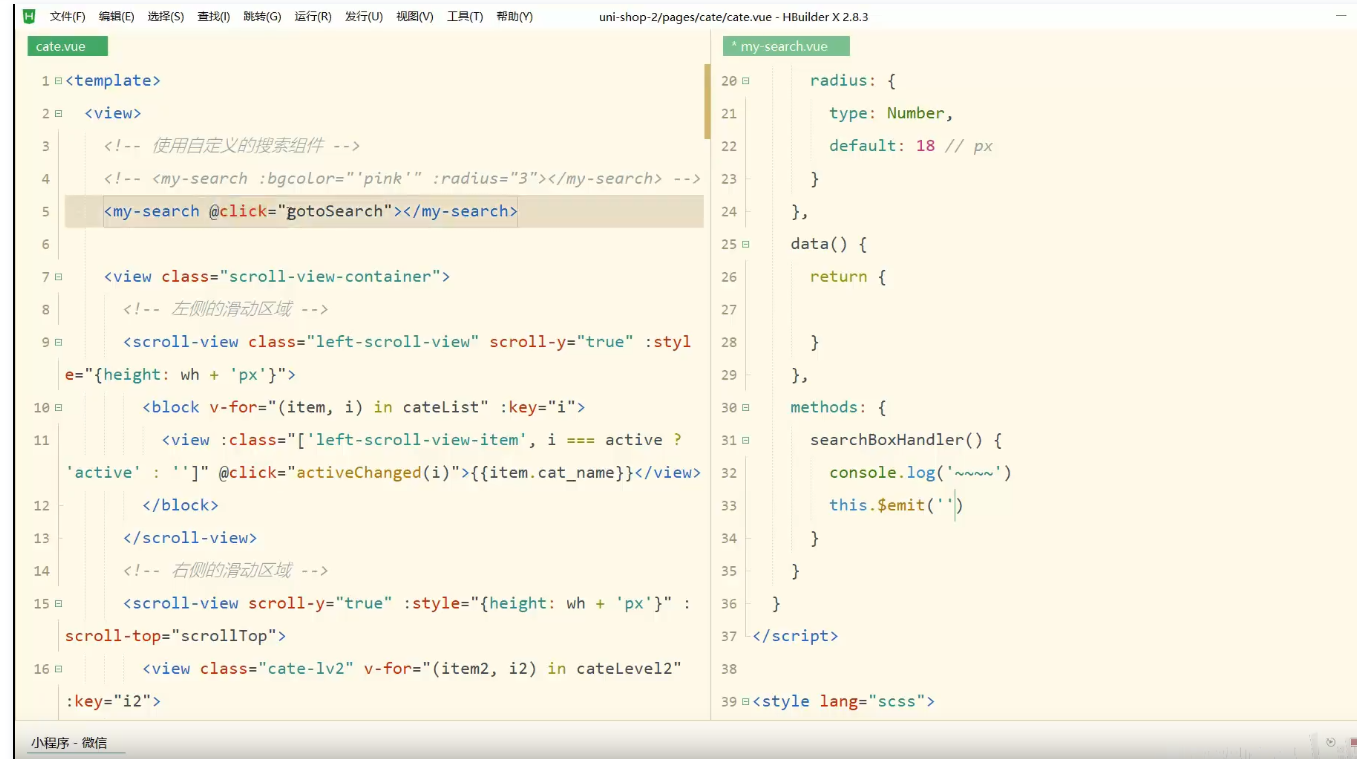Viewport: 1357px width, 759px height.
Task: Open the 文件(F) menu
Action: pos(67,17)
